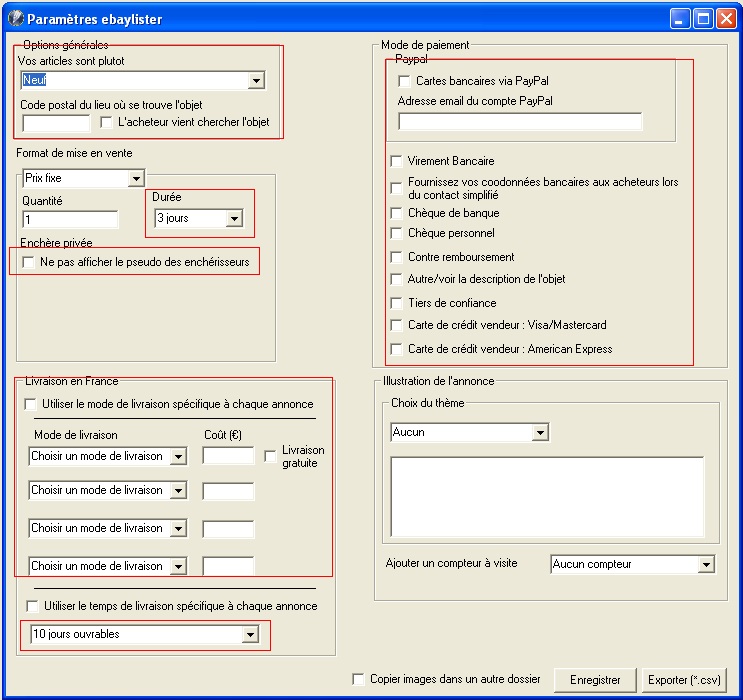This screenshot has height=700, width=743.
Task: Click the ebaylister app icon in the title bar
Action: pos(16,18)
